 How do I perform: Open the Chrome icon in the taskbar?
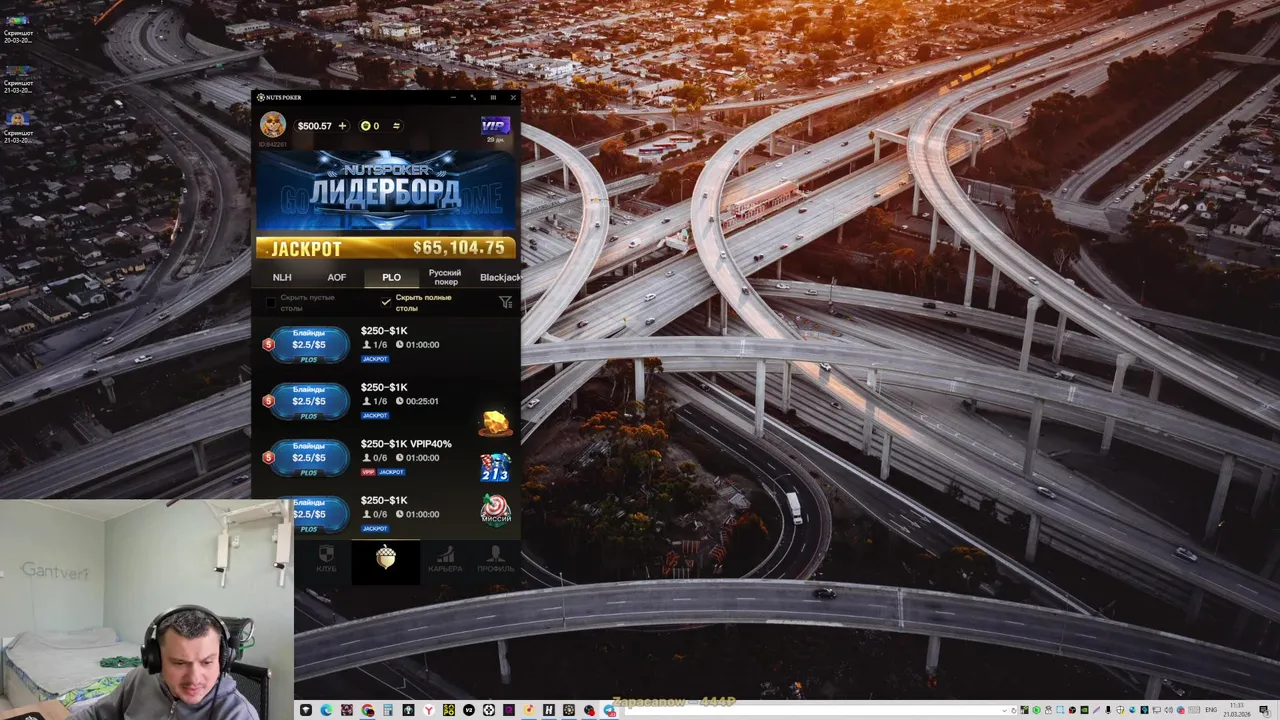point(368,710)
